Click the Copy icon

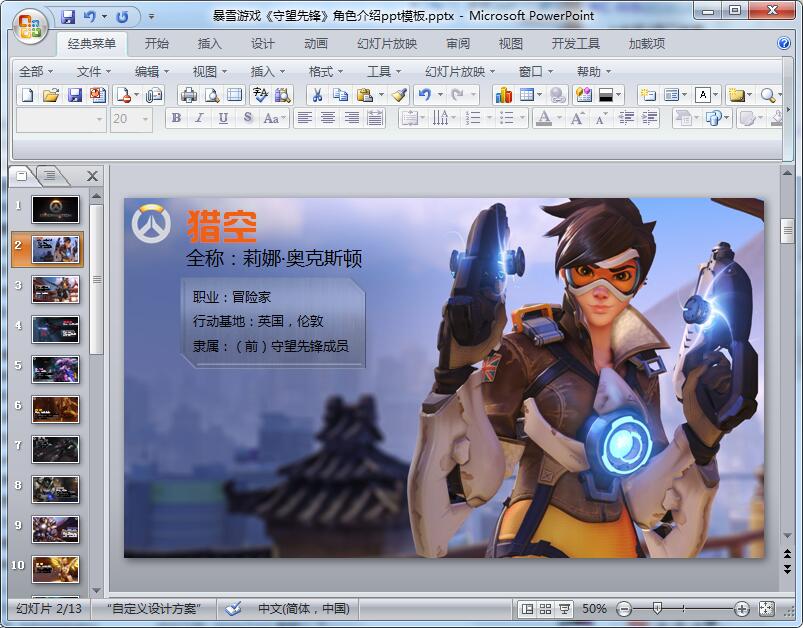(340, 95)
